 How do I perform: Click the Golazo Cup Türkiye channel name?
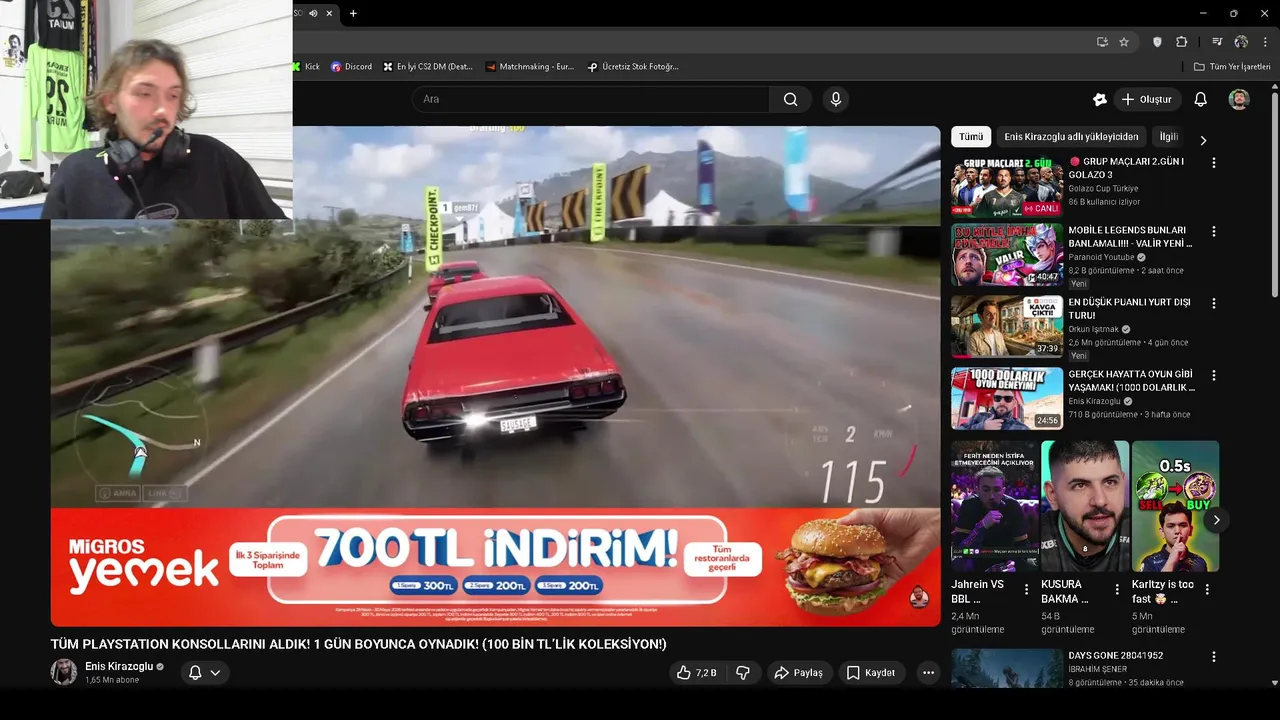point(1103,188)
